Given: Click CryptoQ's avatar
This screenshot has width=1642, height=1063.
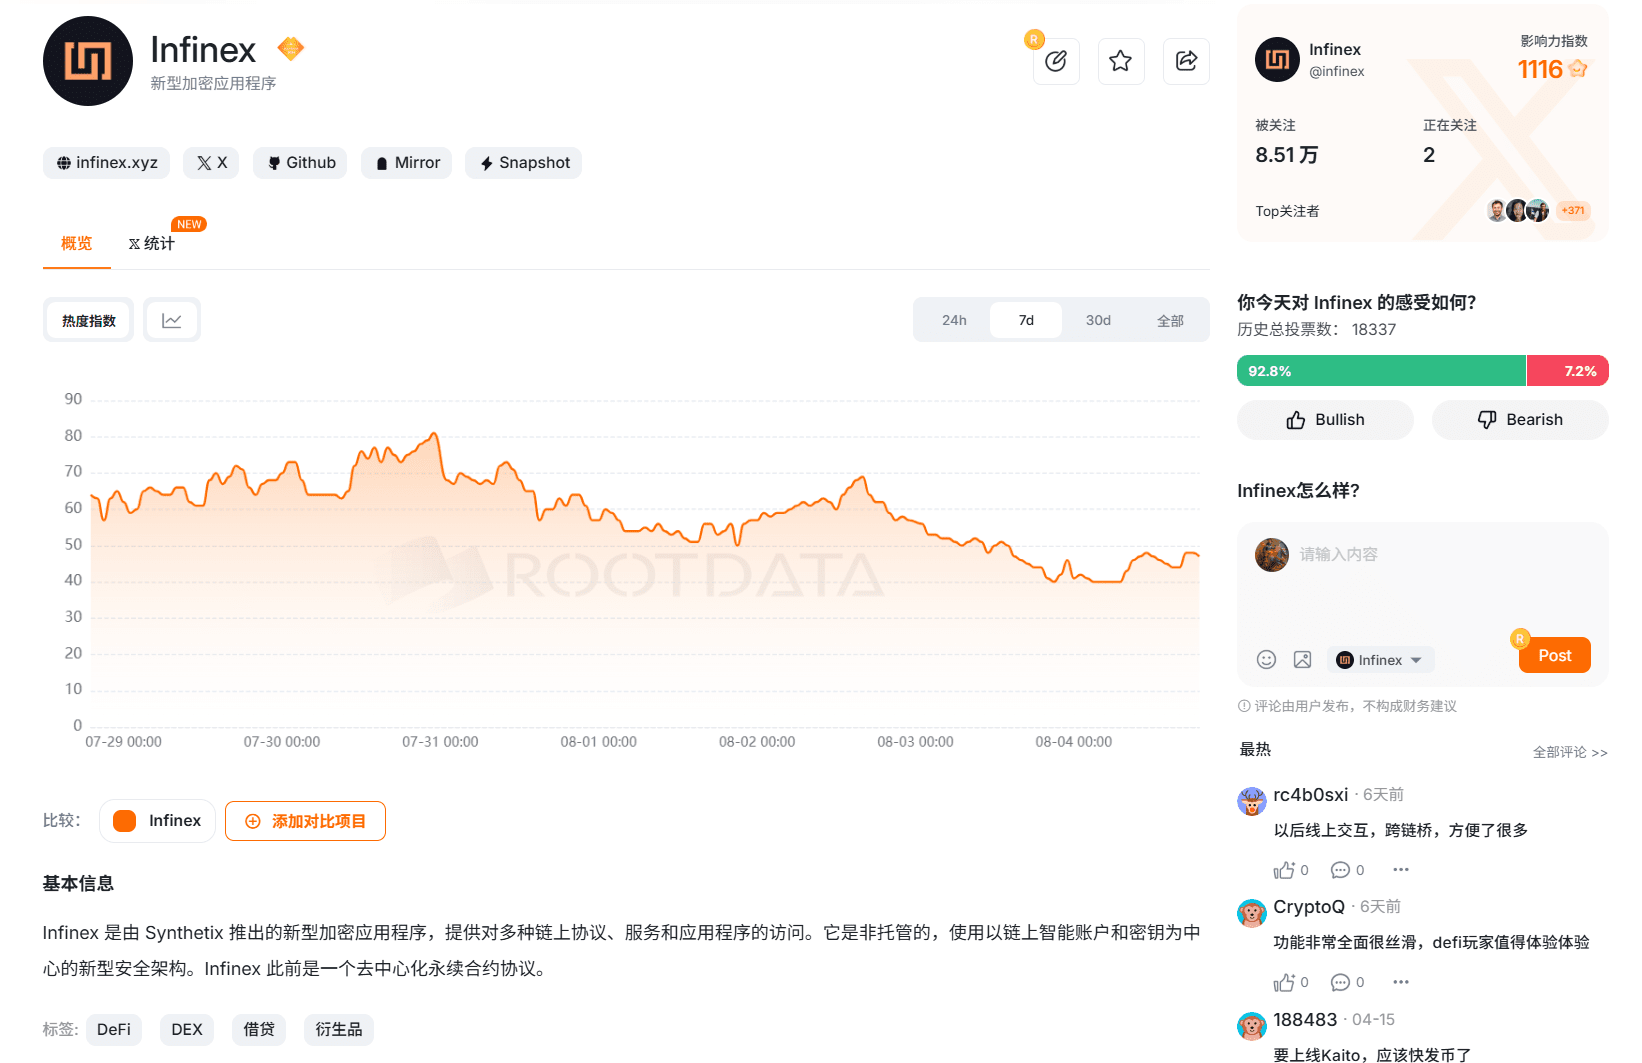Looking at the screenshot, I should tap(1252, 914).
